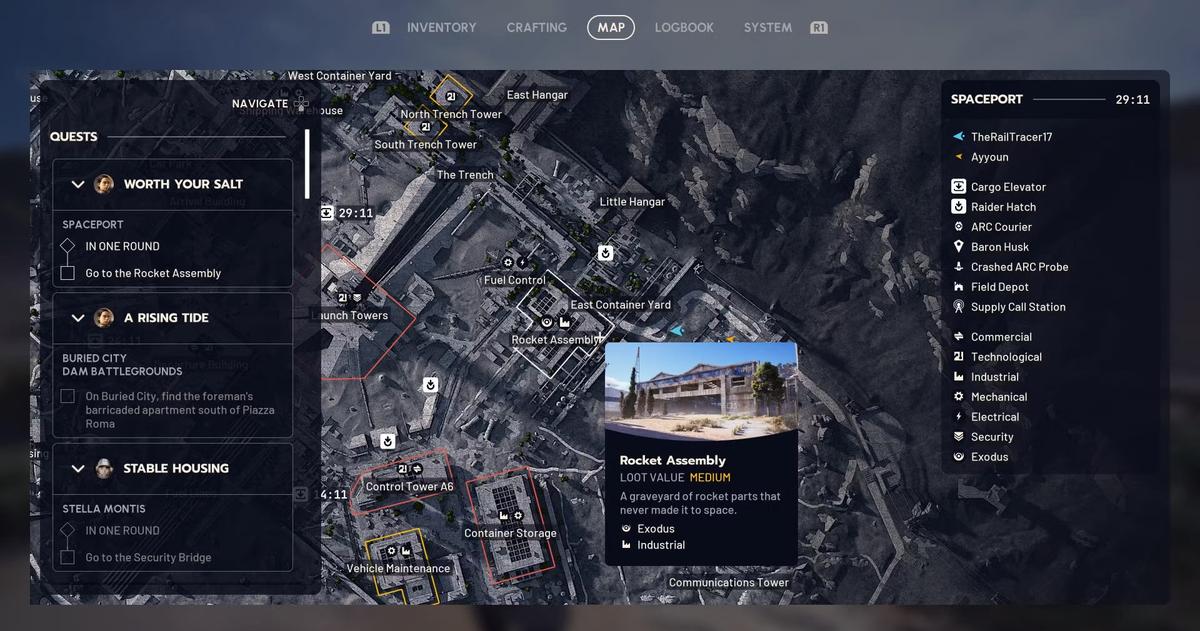1200x631 pixels.
Task: Click the Exodus category icon in legend
Action: [958, 457]
